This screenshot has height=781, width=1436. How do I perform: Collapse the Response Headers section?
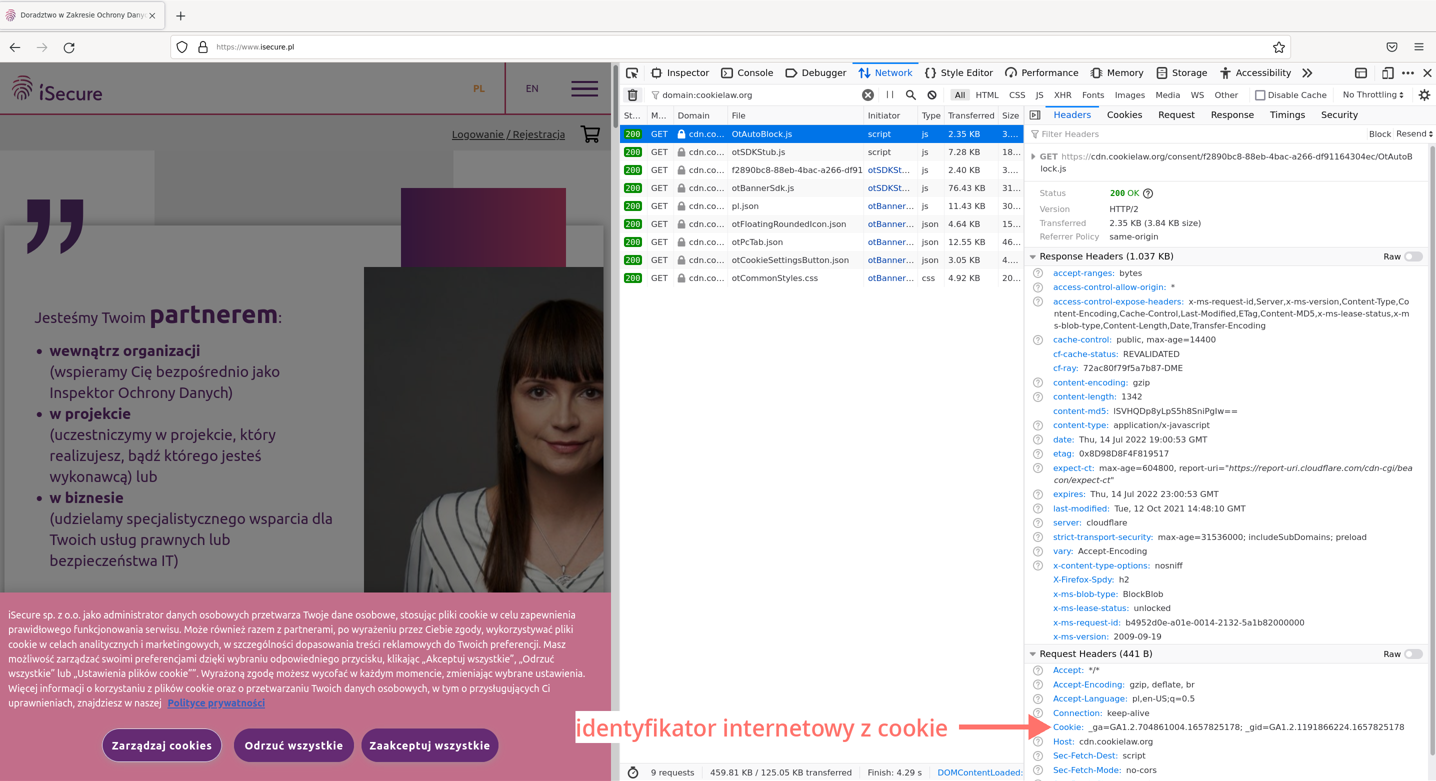point(1033,257)
